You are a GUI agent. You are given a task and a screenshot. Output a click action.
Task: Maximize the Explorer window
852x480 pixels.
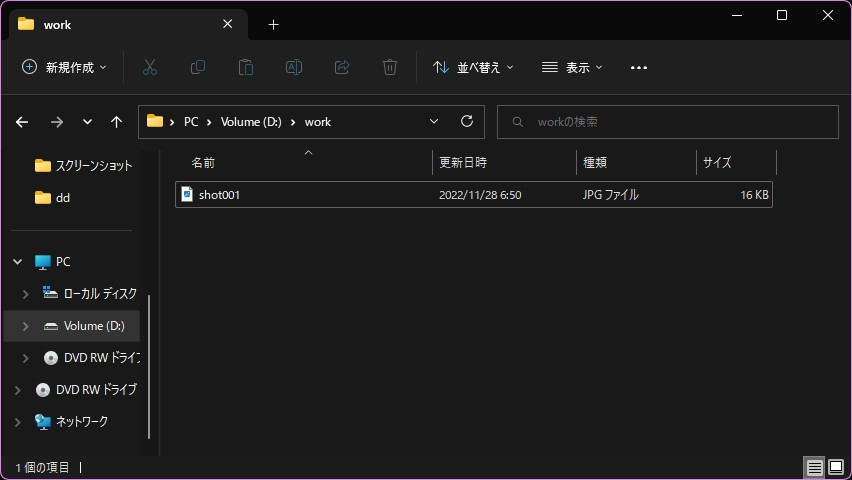tap(782, 15)
